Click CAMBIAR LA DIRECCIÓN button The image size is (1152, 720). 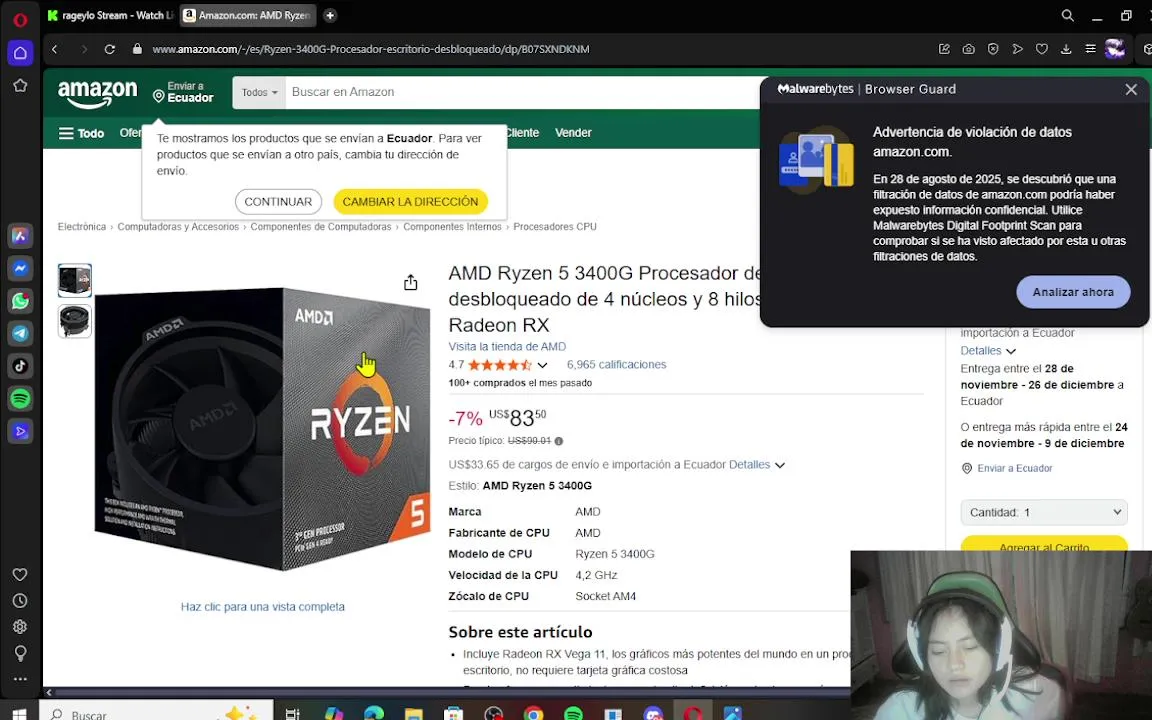(x=410, y=201)
